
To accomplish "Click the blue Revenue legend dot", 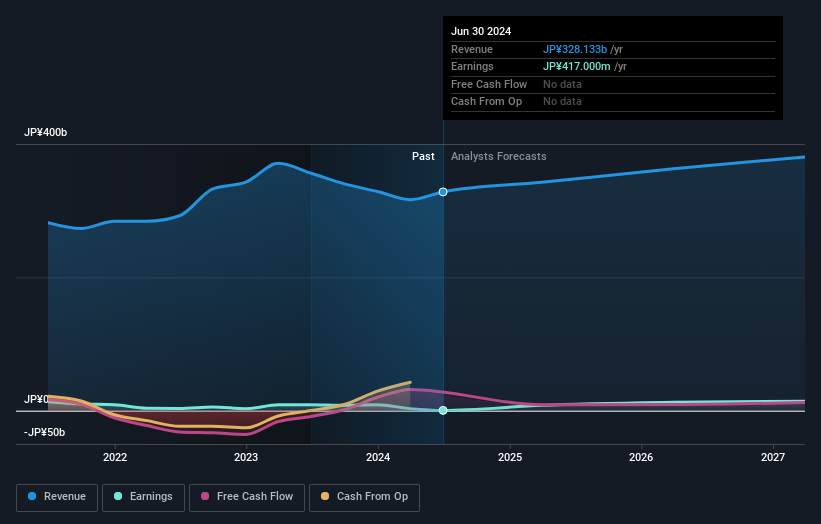I will point(32,496).
